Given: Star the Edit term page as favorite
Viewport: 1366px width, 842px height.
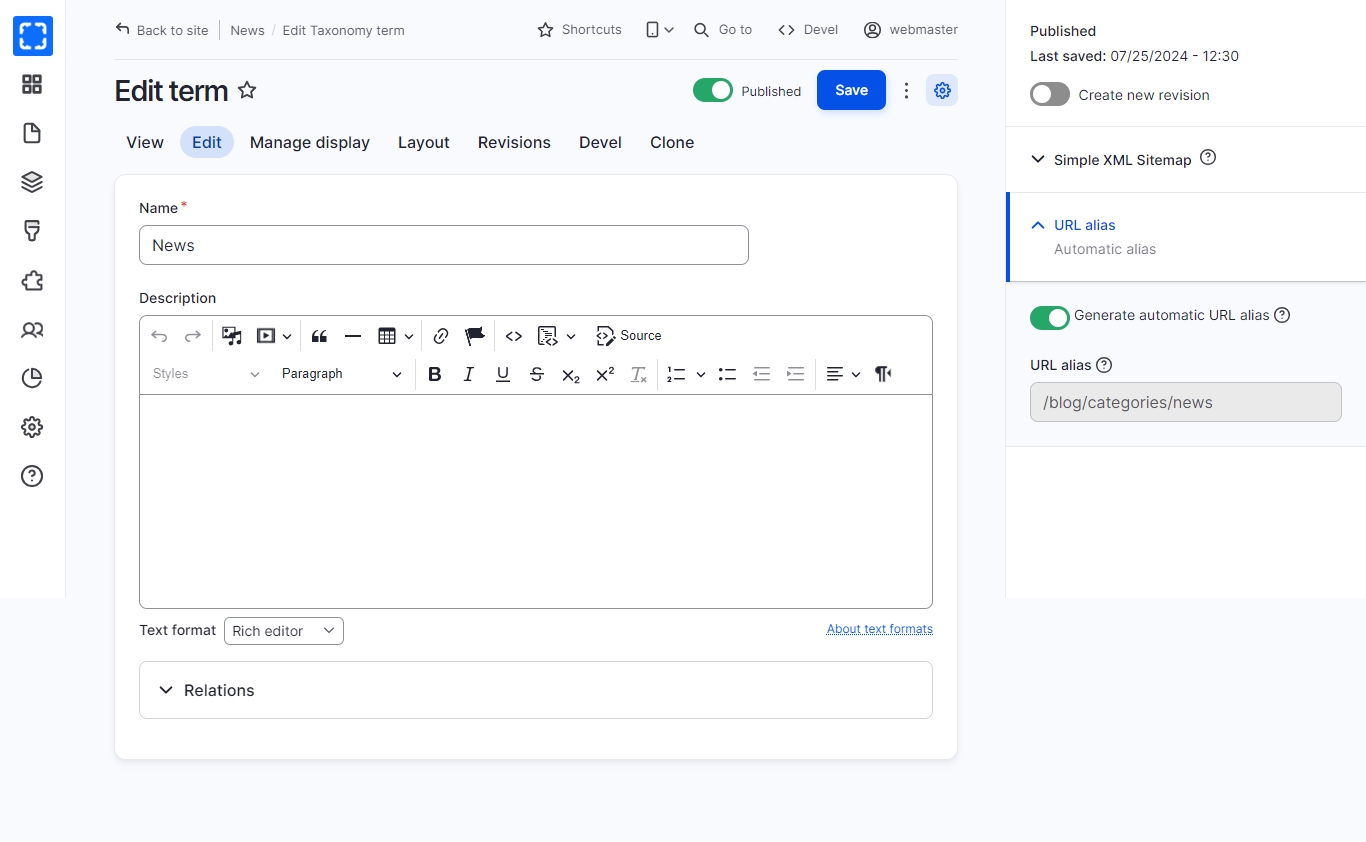Looking at the screenshot, I should [x=247, y=91].
